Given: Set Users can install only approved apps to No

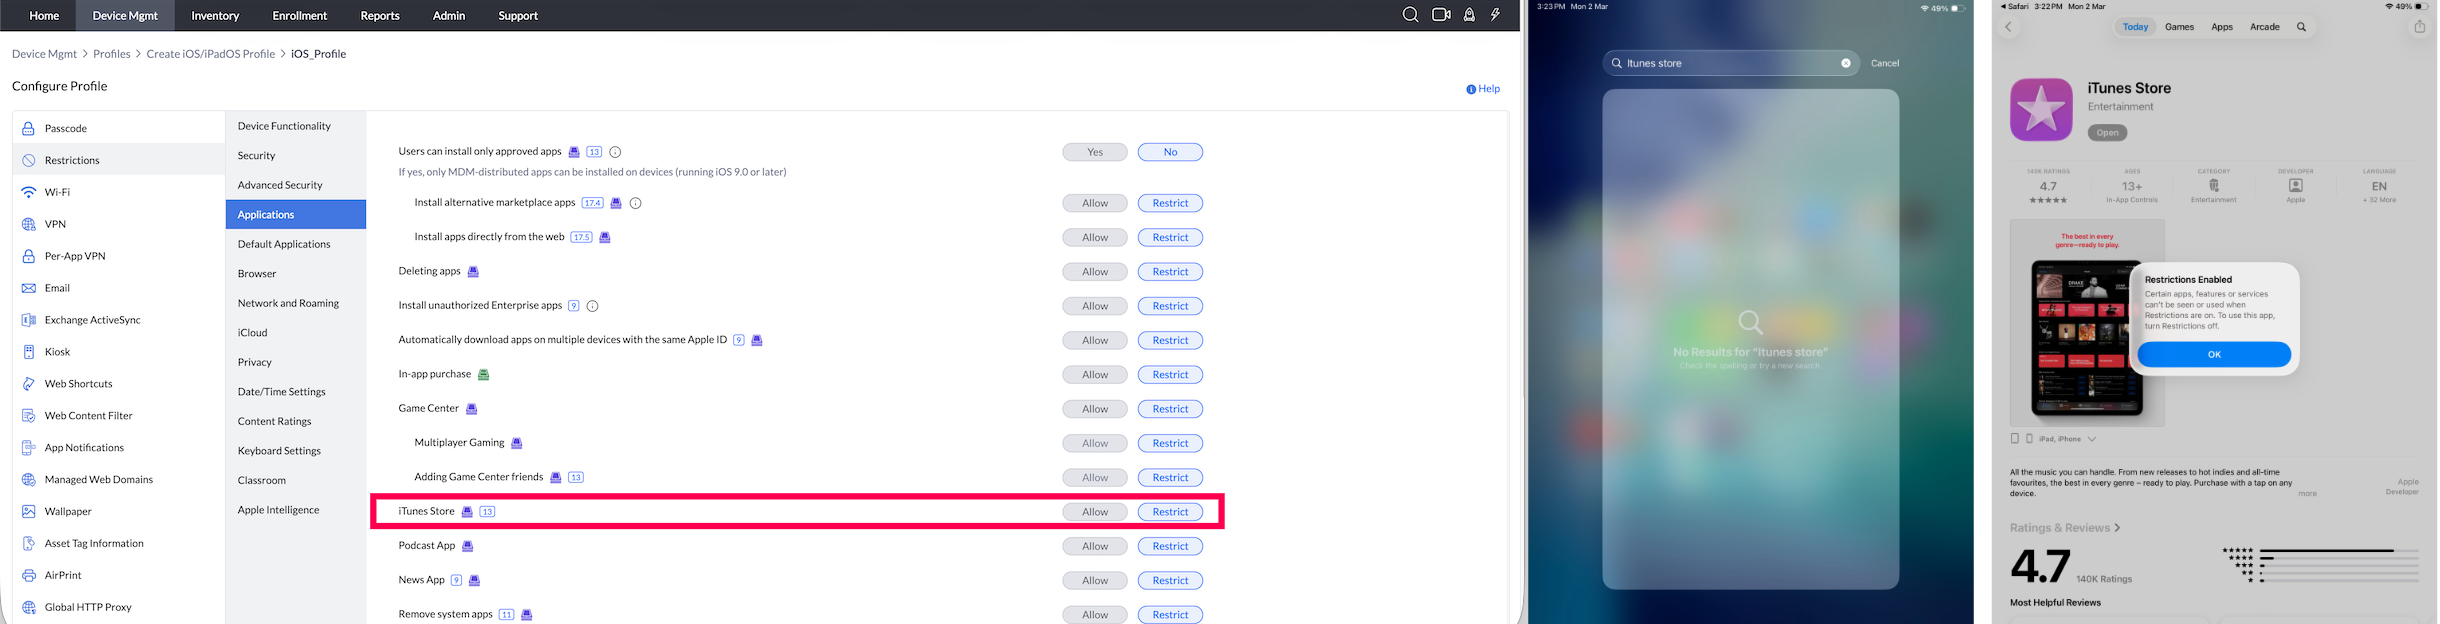Looking at the screenshot, I should (1170, 152).
